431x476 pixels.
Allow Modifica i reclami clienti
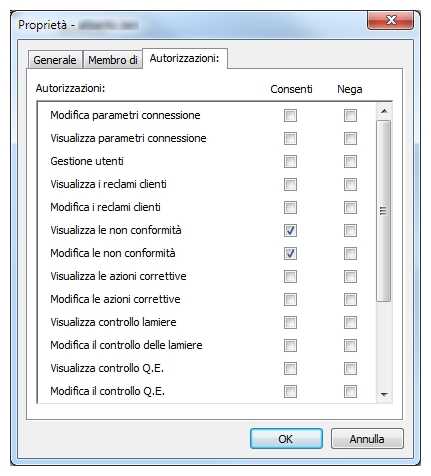click(x=290, y=207)
